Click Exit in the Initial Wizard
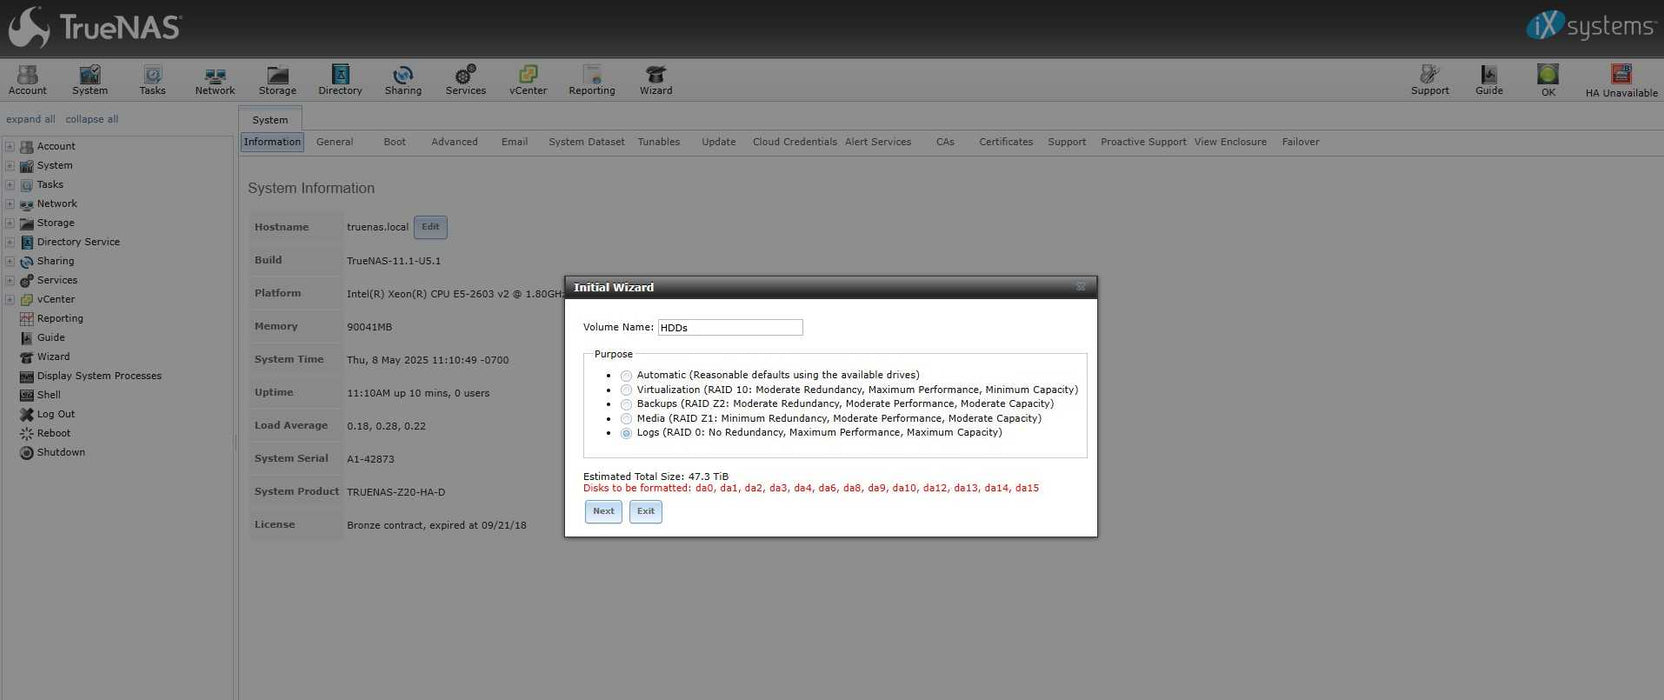Screen dimensions: 1664x700 (x=646, y=512)
